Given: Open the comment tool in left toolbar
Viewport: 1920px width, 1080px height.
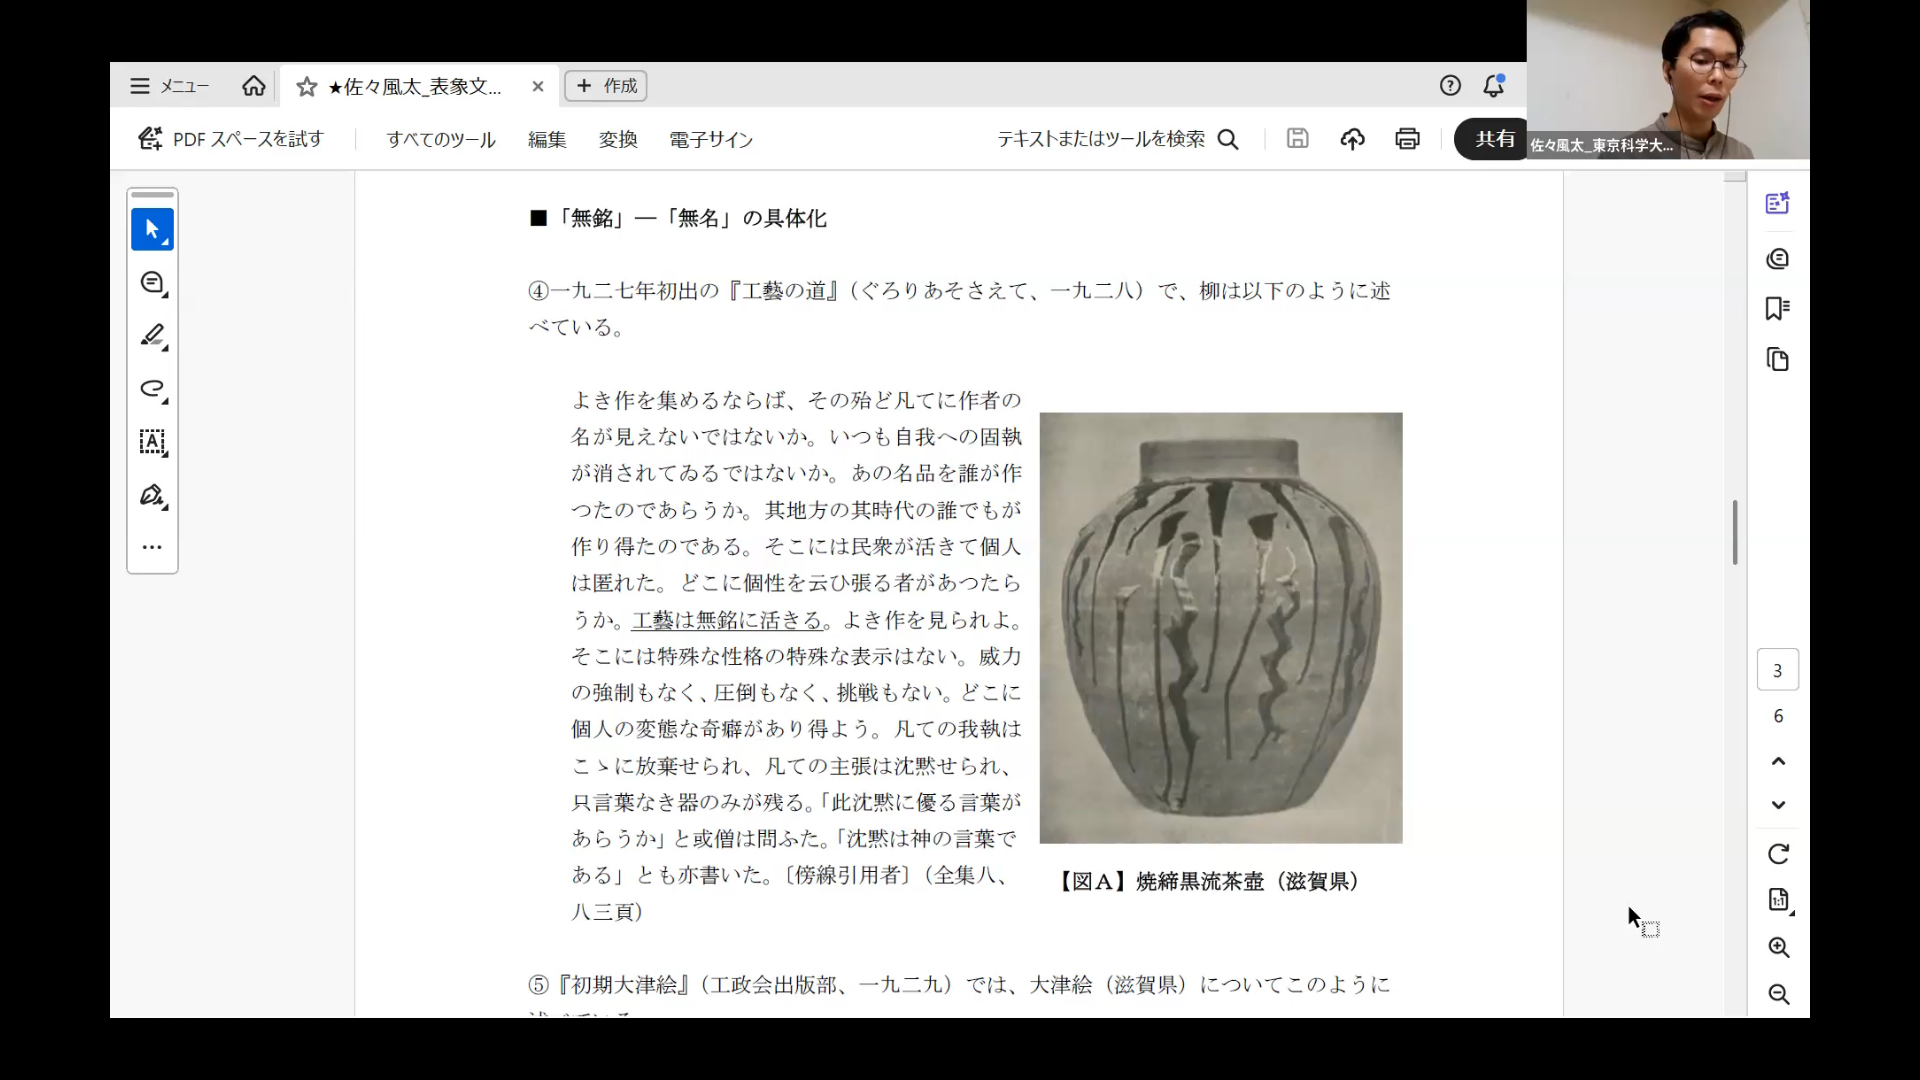Looking at the screenshot, I should tap(152, 283).
